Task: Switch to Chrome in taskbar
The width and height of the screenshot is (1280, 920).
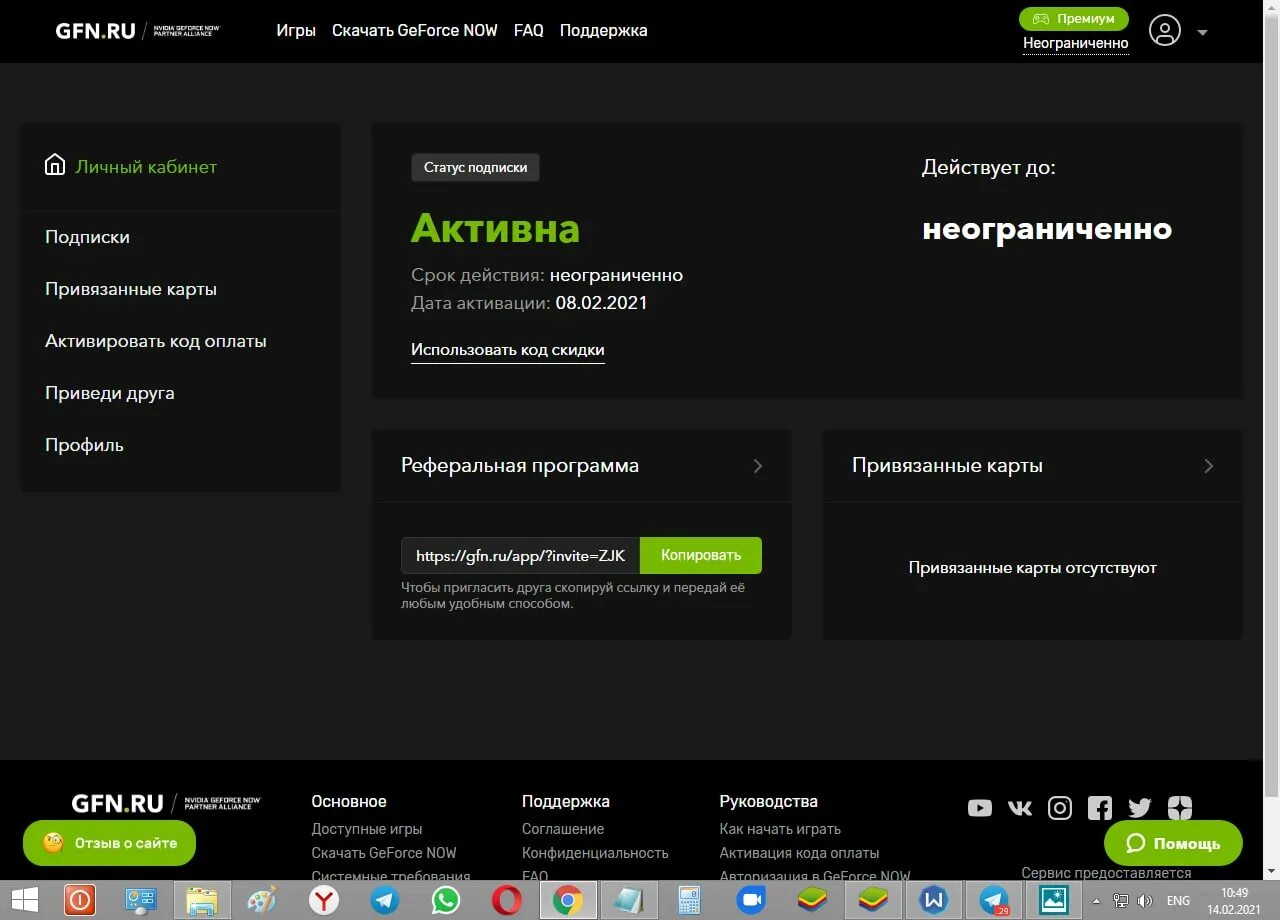Action: [x=567, y=900]
